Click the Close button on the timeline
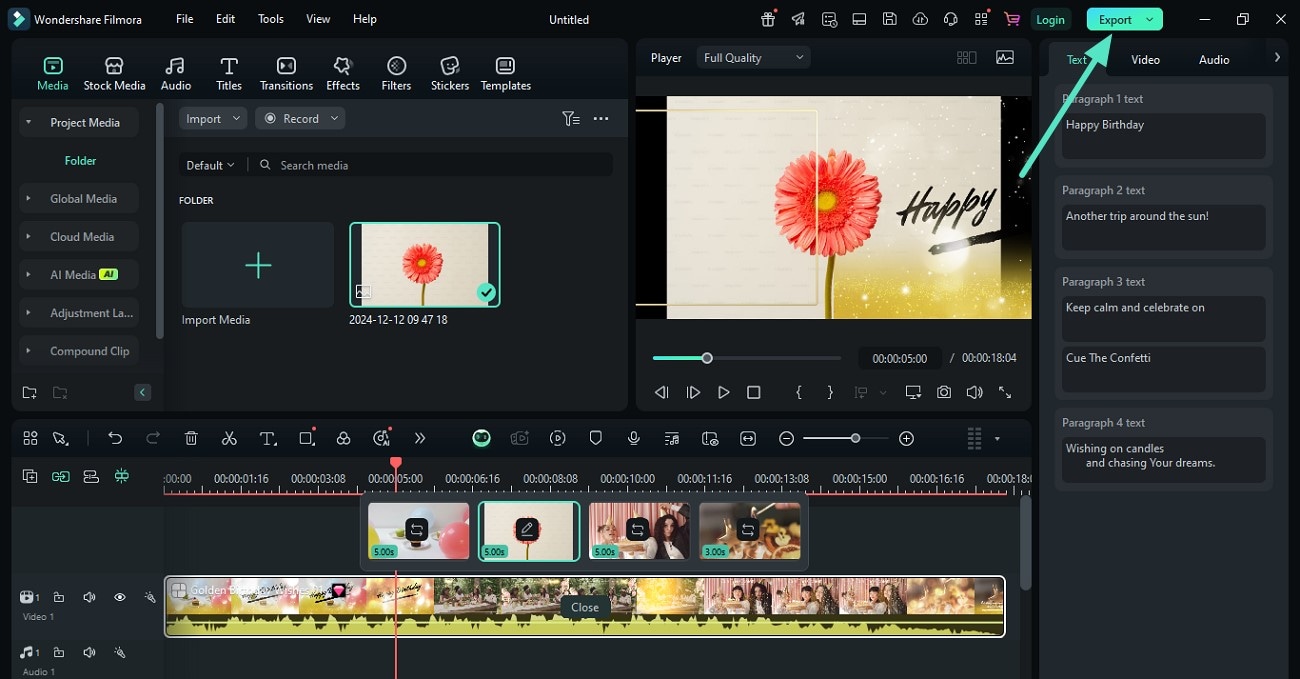 pyautogui.click(x=585, y=607)
